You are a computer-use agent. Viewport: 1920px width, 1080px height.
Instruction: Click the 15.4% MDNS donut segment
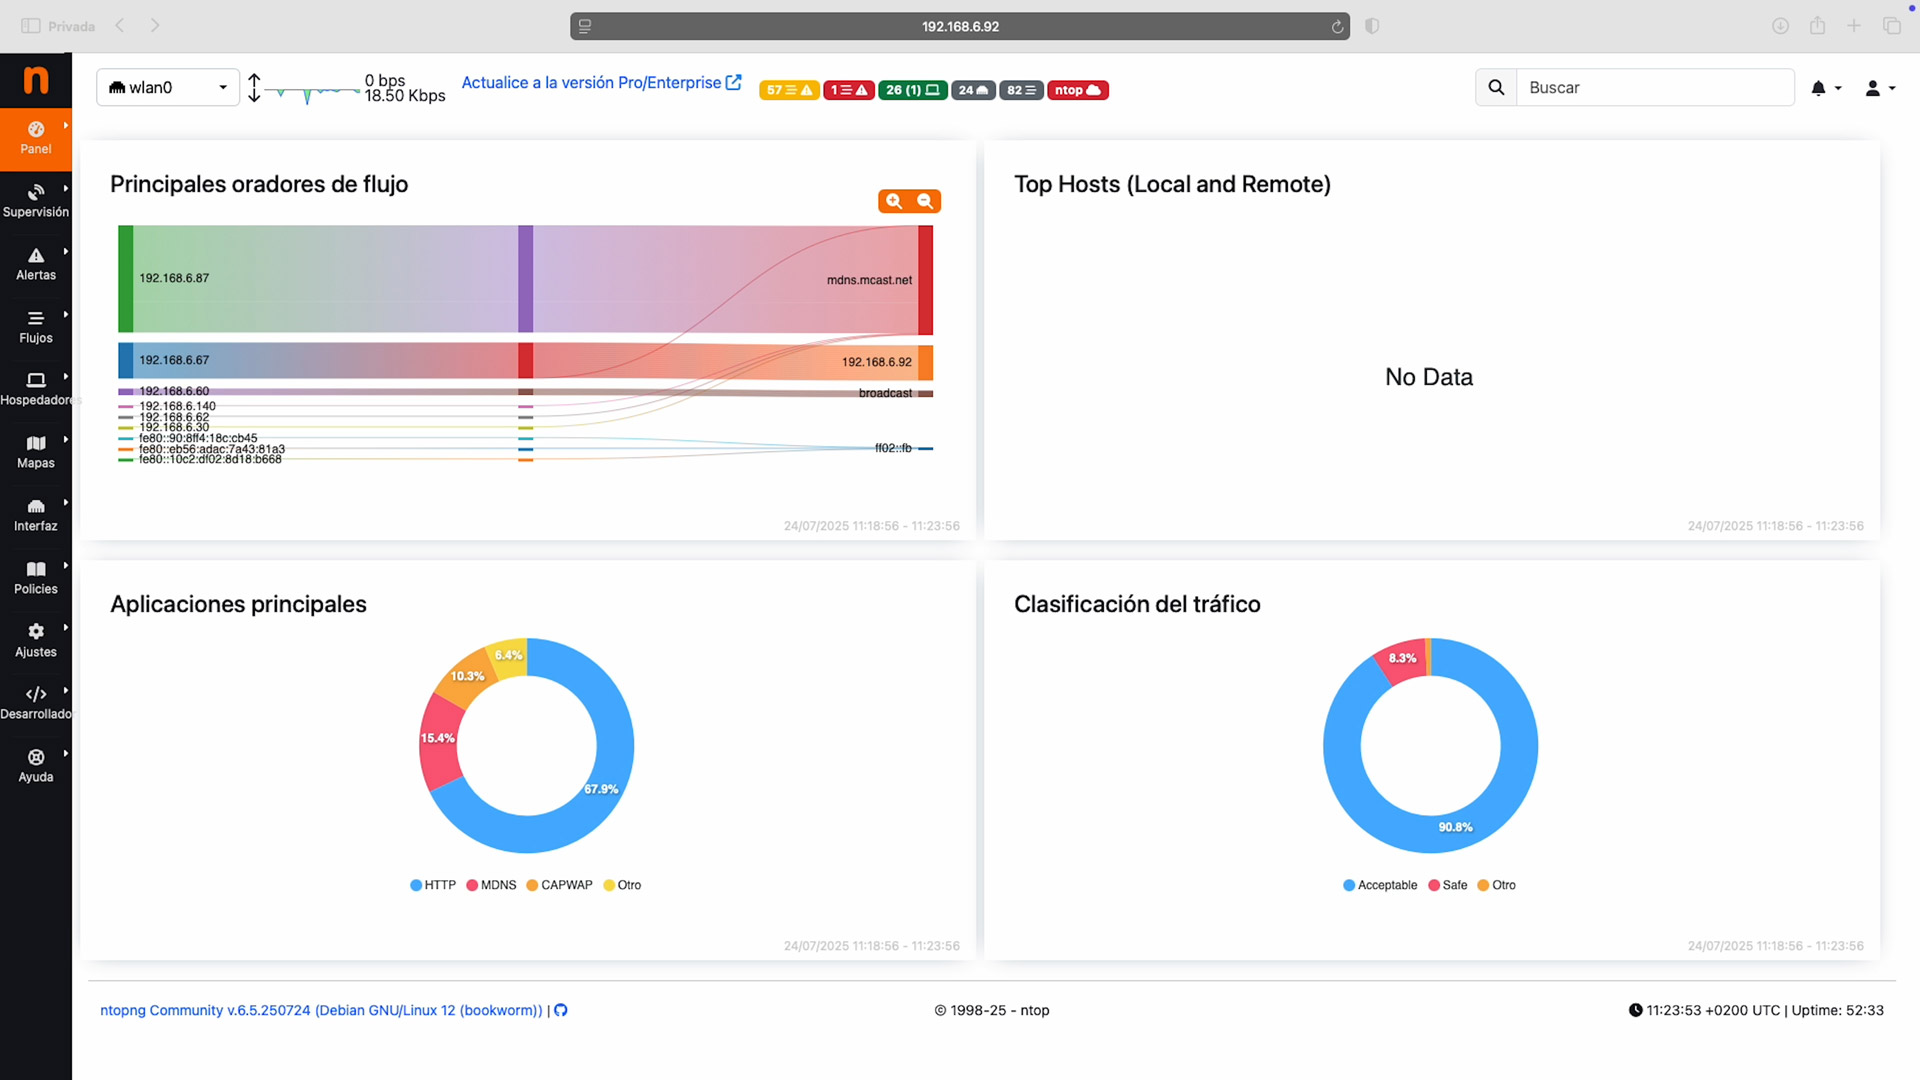click(x=438, y=738)
